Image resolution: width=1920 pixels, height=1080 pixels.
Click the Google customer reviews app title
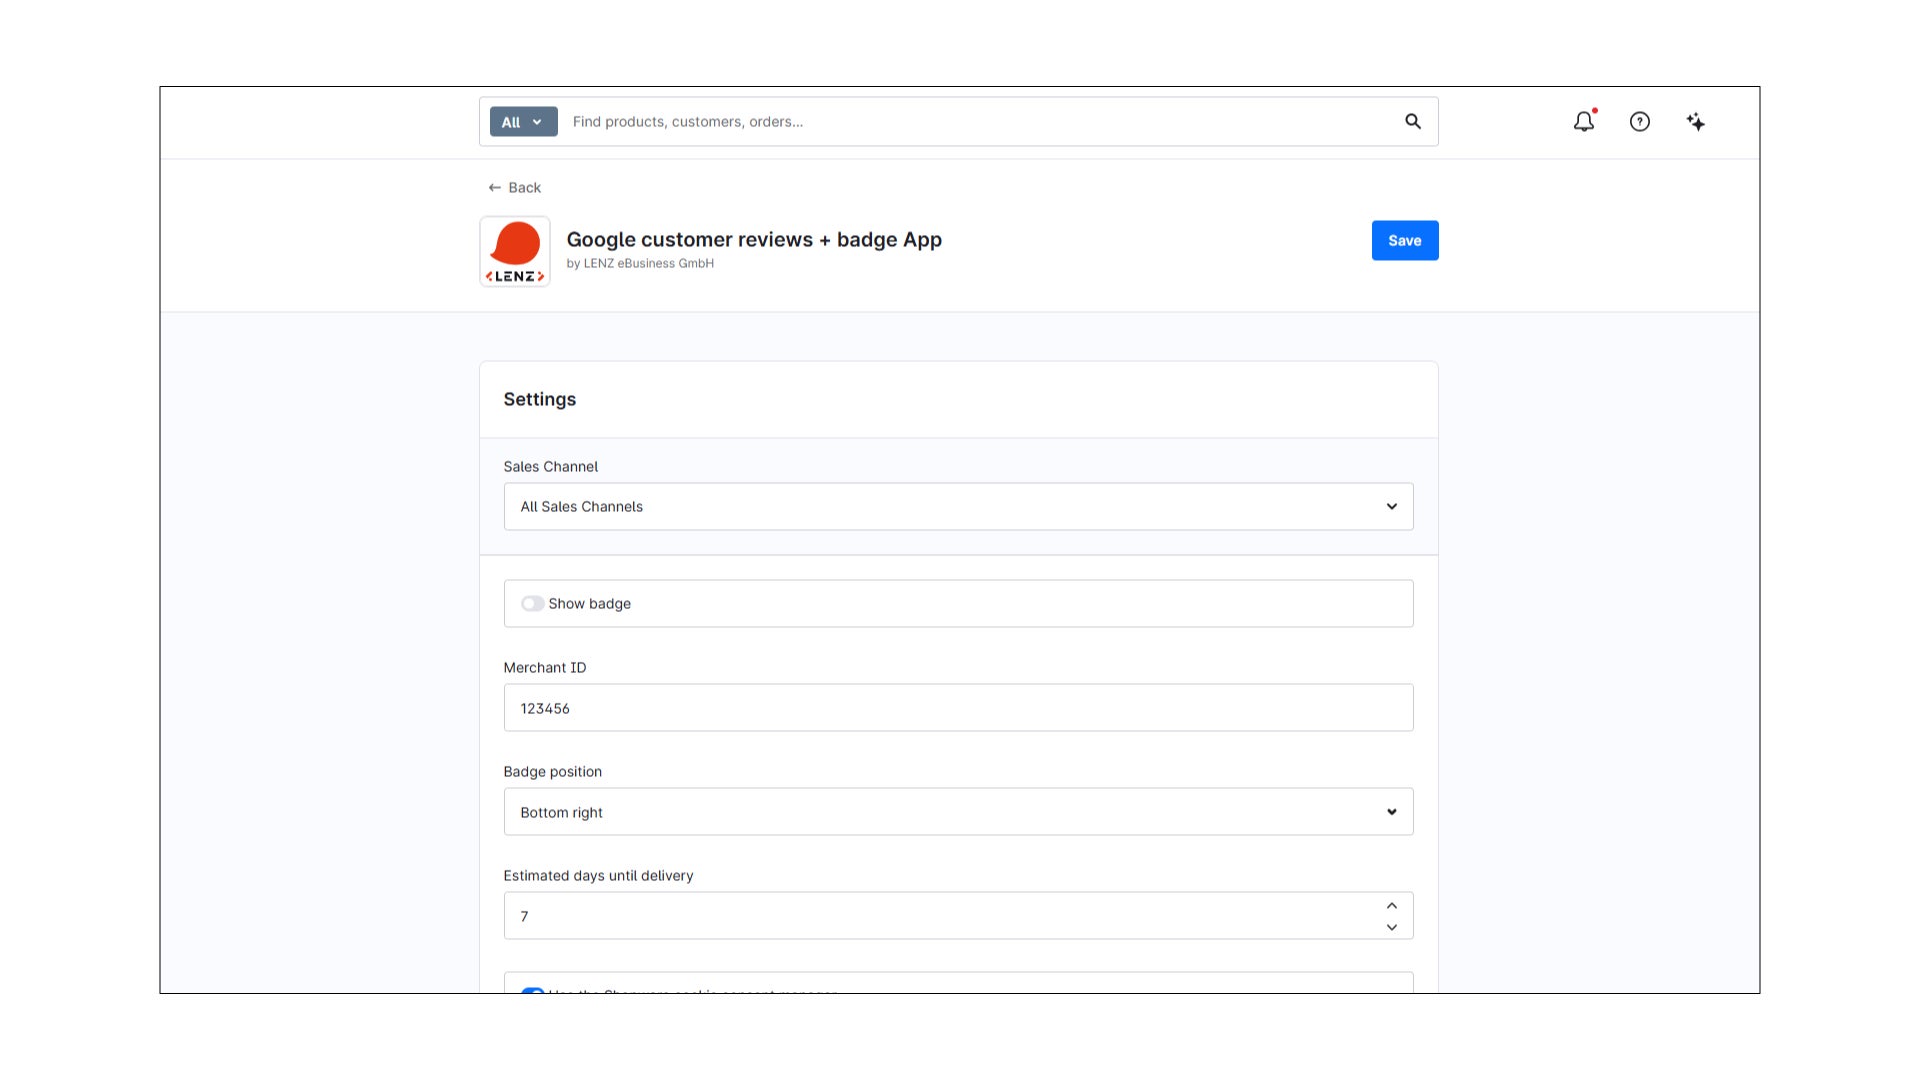pos(754,239)
